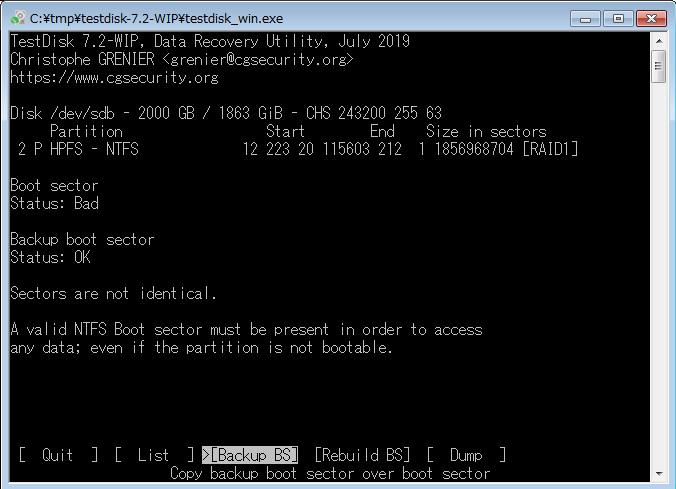
Task: Minimize the testdisk_win.exe window
Action: click(x=585, y=17)
